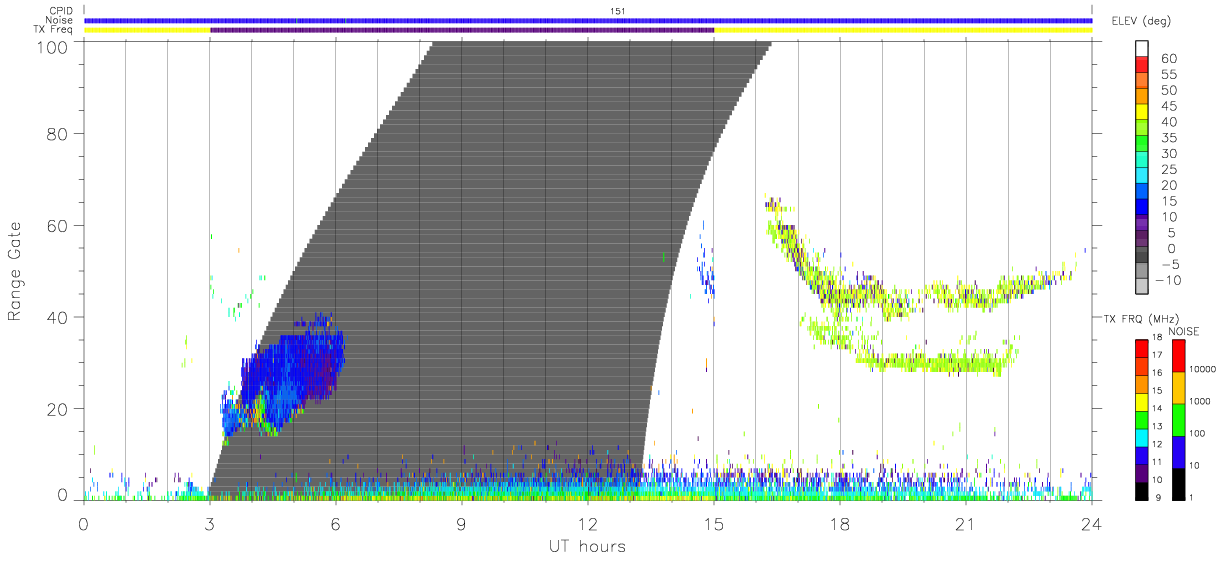Viewport: 1228px width, 567px height.
Task: Click the '-5' label on ELEV colorbar
Action: click(1170, 264)
